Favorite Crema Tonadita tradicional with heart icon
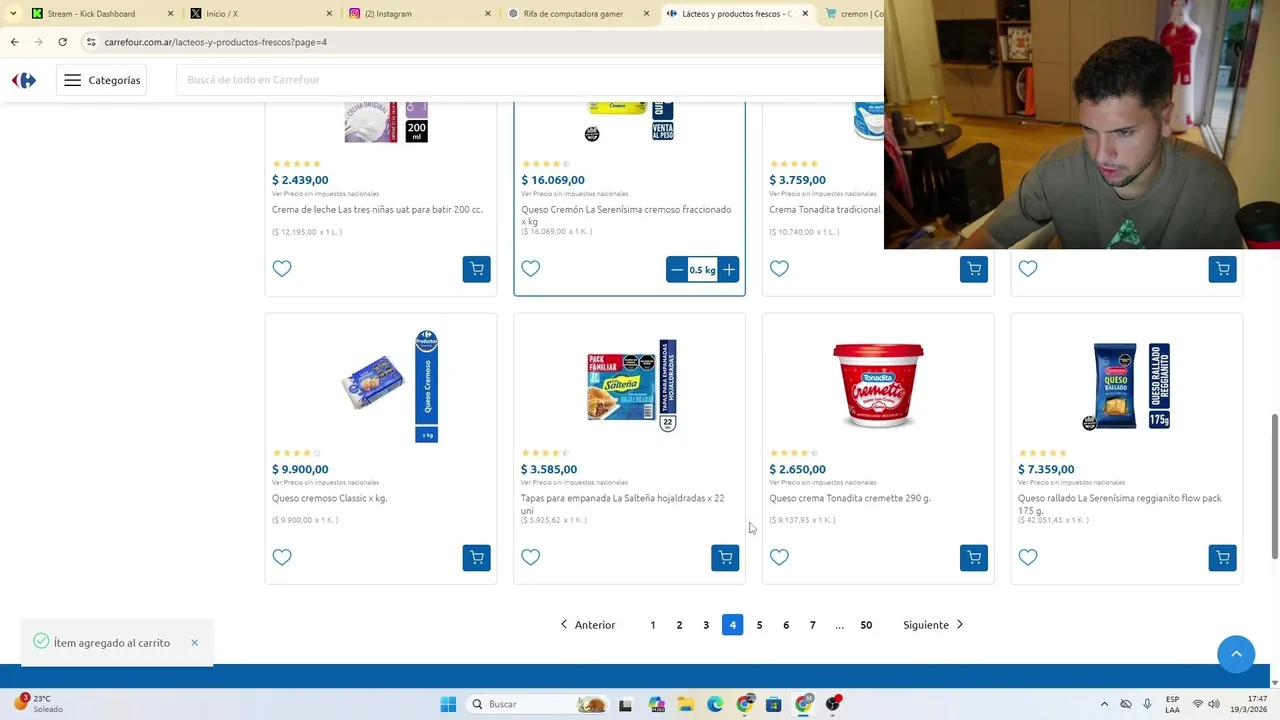Viewport: 1280px width, 720px height. (x=779, y=268)
